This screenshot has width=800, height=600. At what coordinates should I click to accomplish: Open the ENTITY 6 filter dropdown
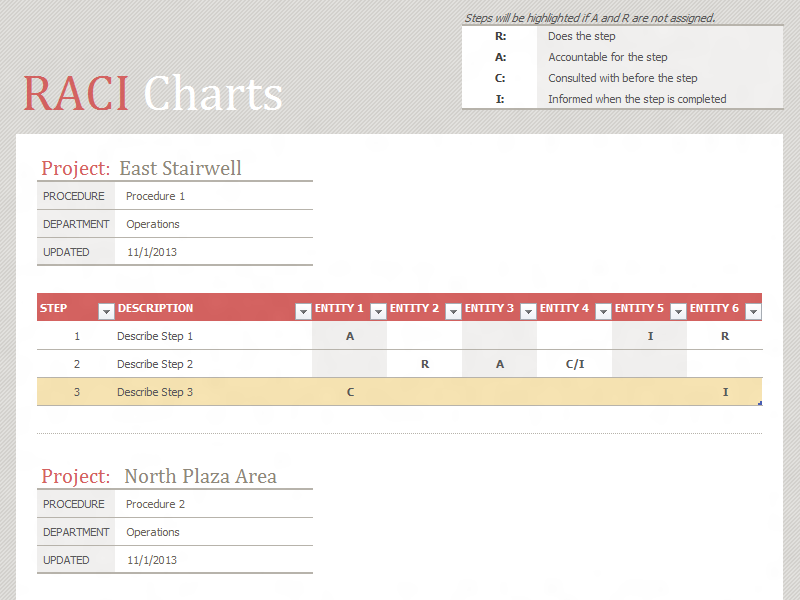pos(753,311)
